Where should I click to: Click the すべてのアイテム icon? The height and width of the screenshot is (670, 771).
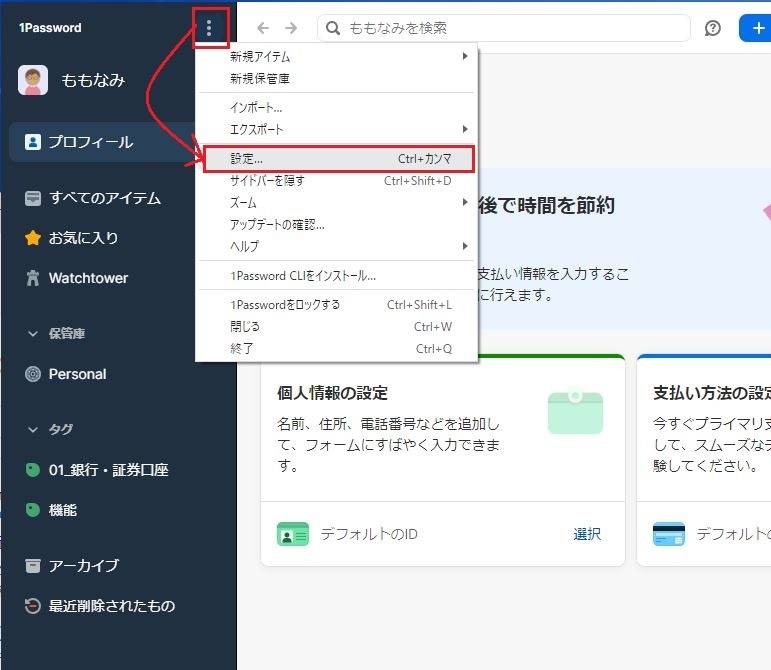click(33, 198)
